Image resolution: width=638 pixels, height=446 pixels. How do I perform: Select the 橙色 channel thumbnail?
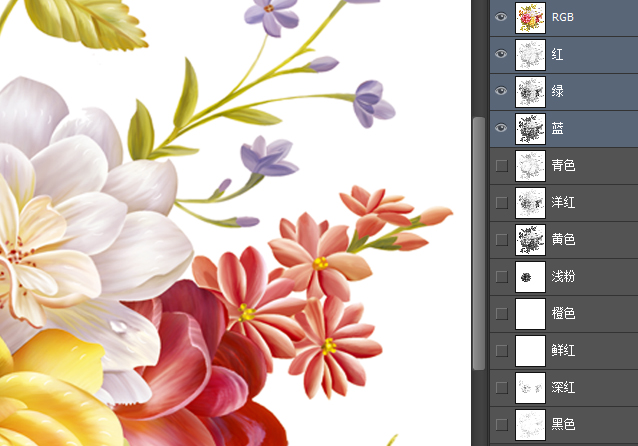[x=530, y=314]
